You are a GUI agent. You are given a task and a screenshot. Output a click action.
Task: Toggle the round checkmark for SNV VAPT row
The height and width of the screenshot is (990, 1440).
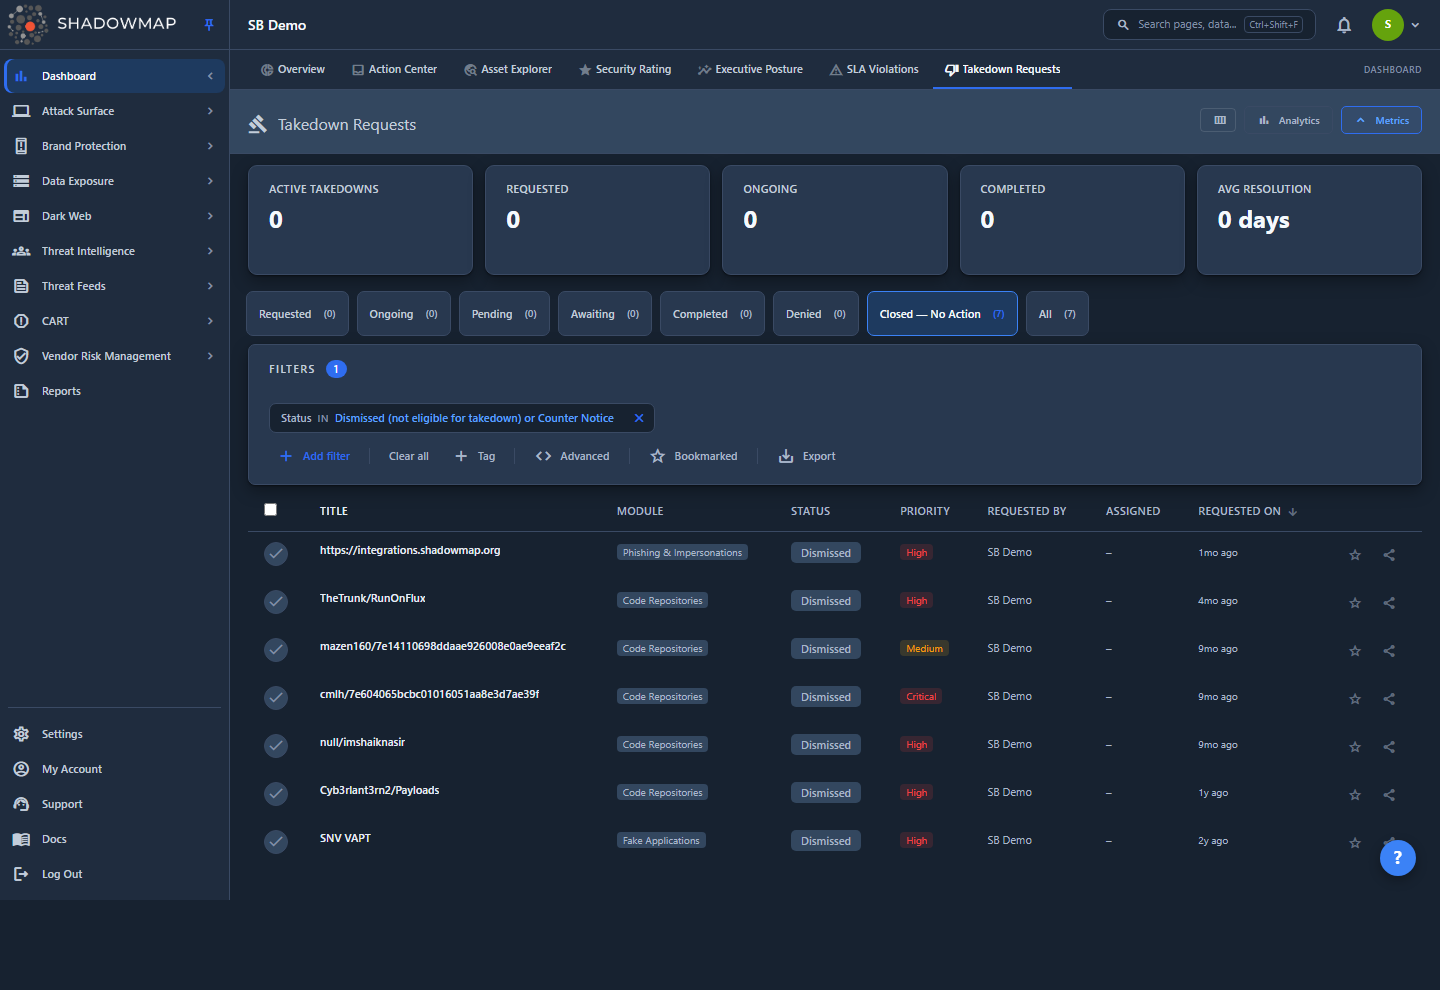(x=276, y=841)
